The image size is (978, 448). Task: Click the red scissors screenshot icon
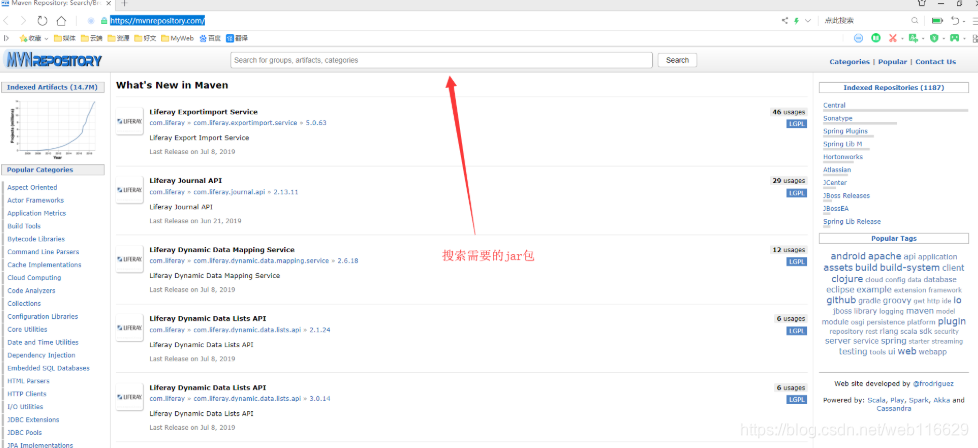(893, 38)
